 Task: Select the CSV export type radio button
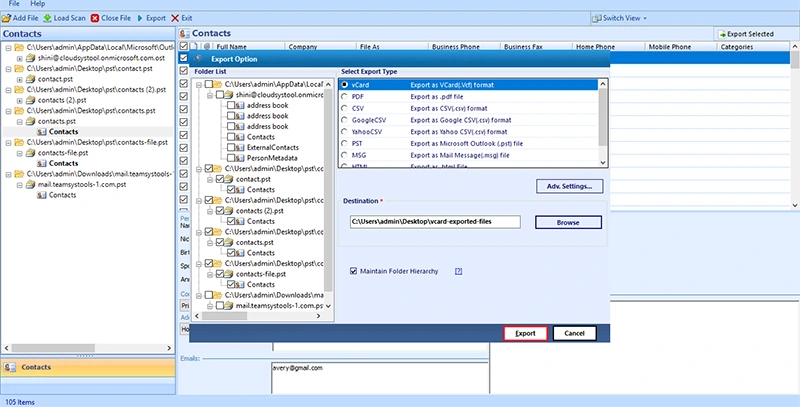click(x=345, y=108)
